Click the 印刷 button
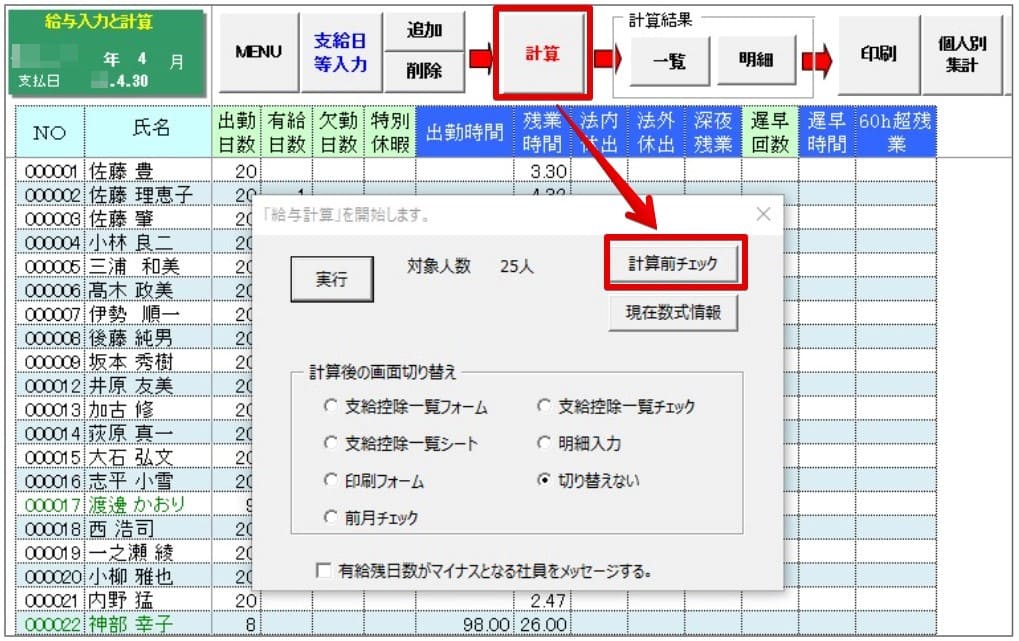The width and height of the screenshot is (1019, 641). [x=879, y=54]
